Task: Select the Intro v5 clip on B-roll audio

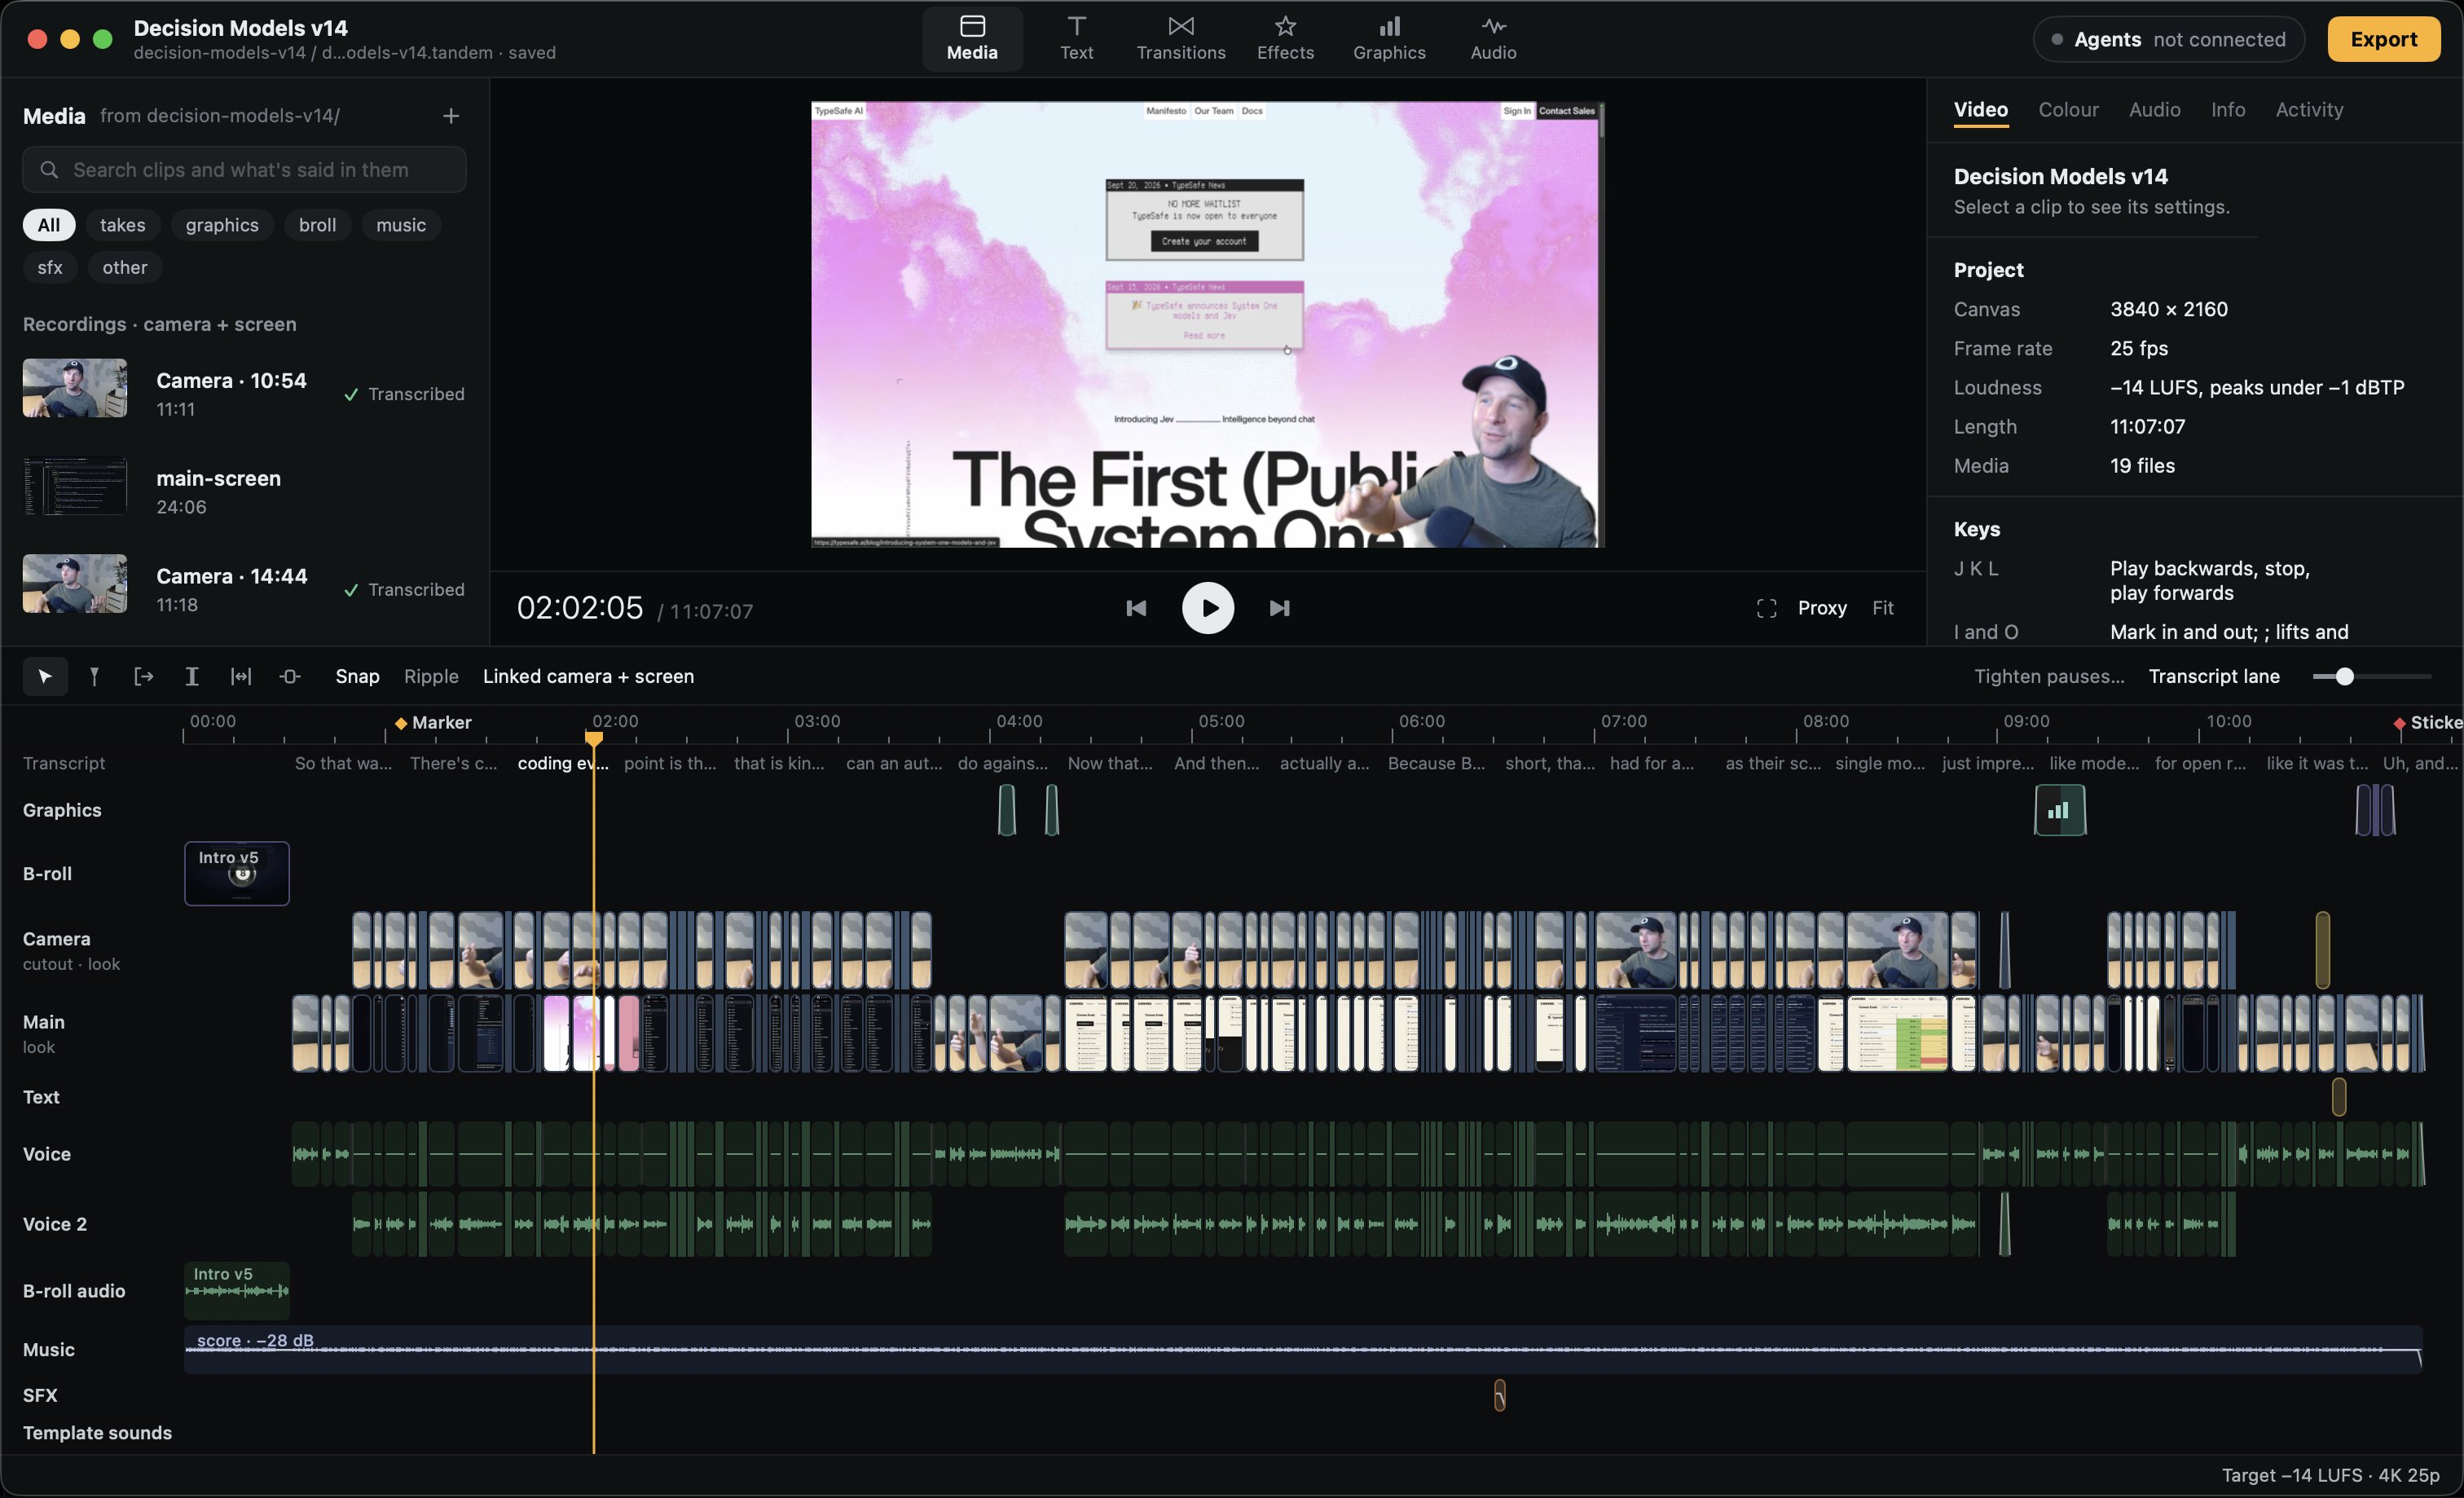Action: point(237,1291)
